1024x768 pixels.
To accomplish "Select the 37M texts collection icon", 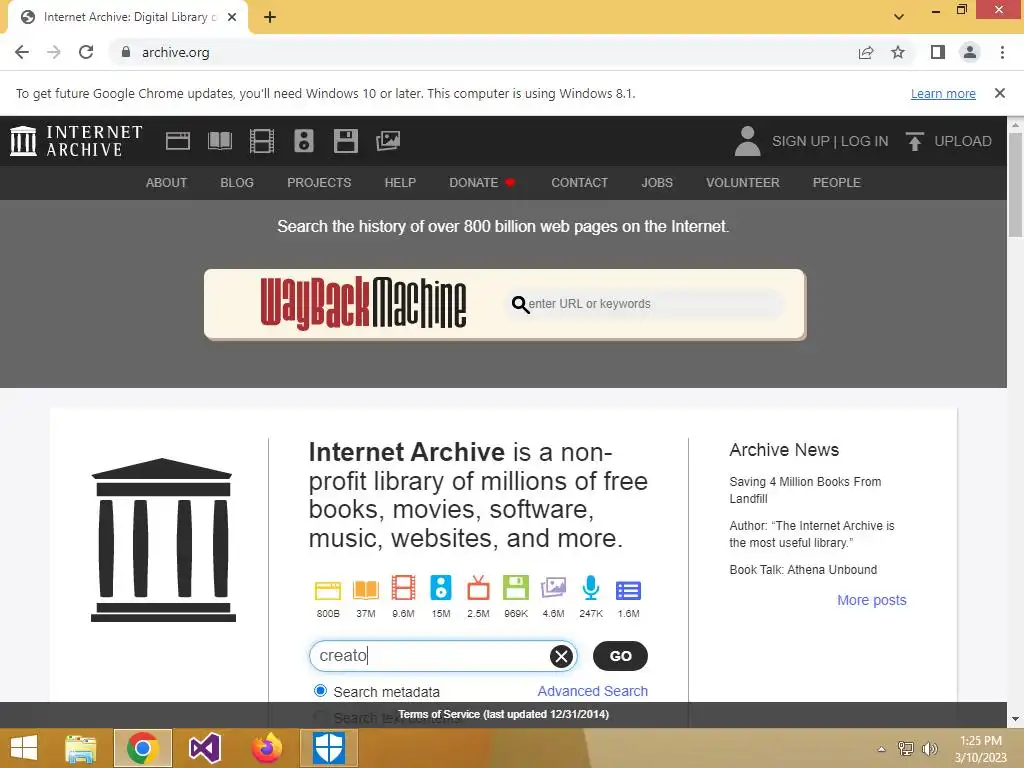I will [366, 590].
